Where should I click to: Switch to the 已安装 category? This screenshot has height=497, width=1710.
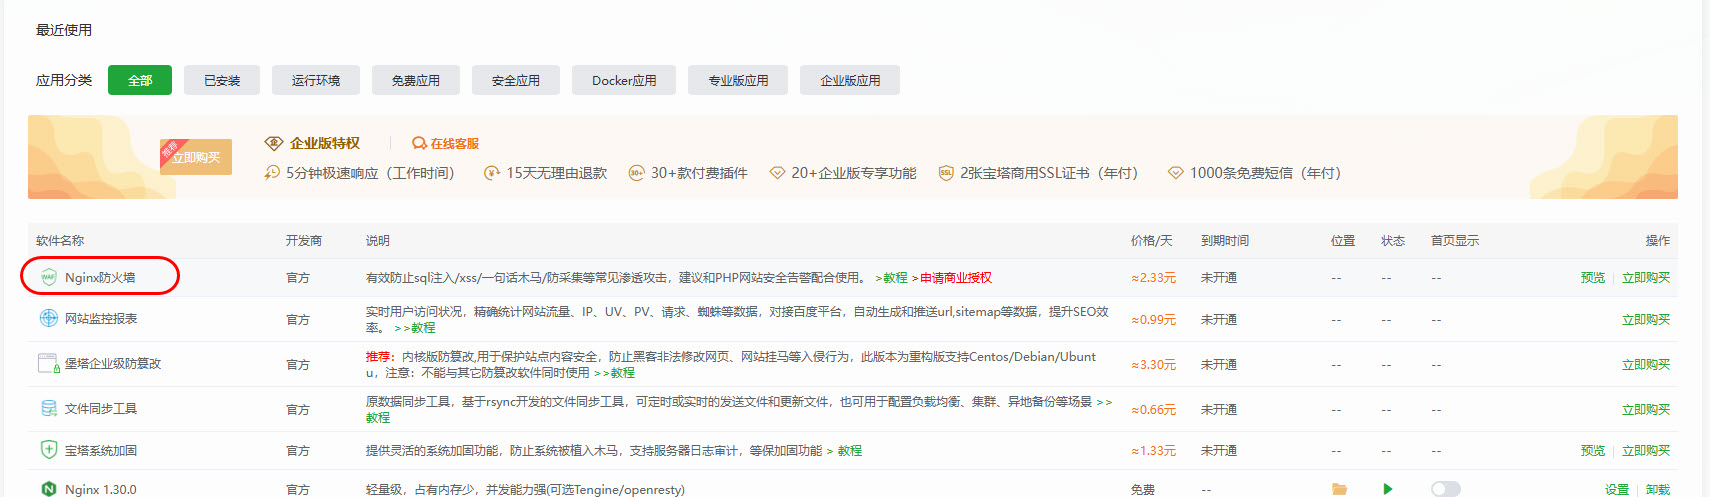coord(222,80)
